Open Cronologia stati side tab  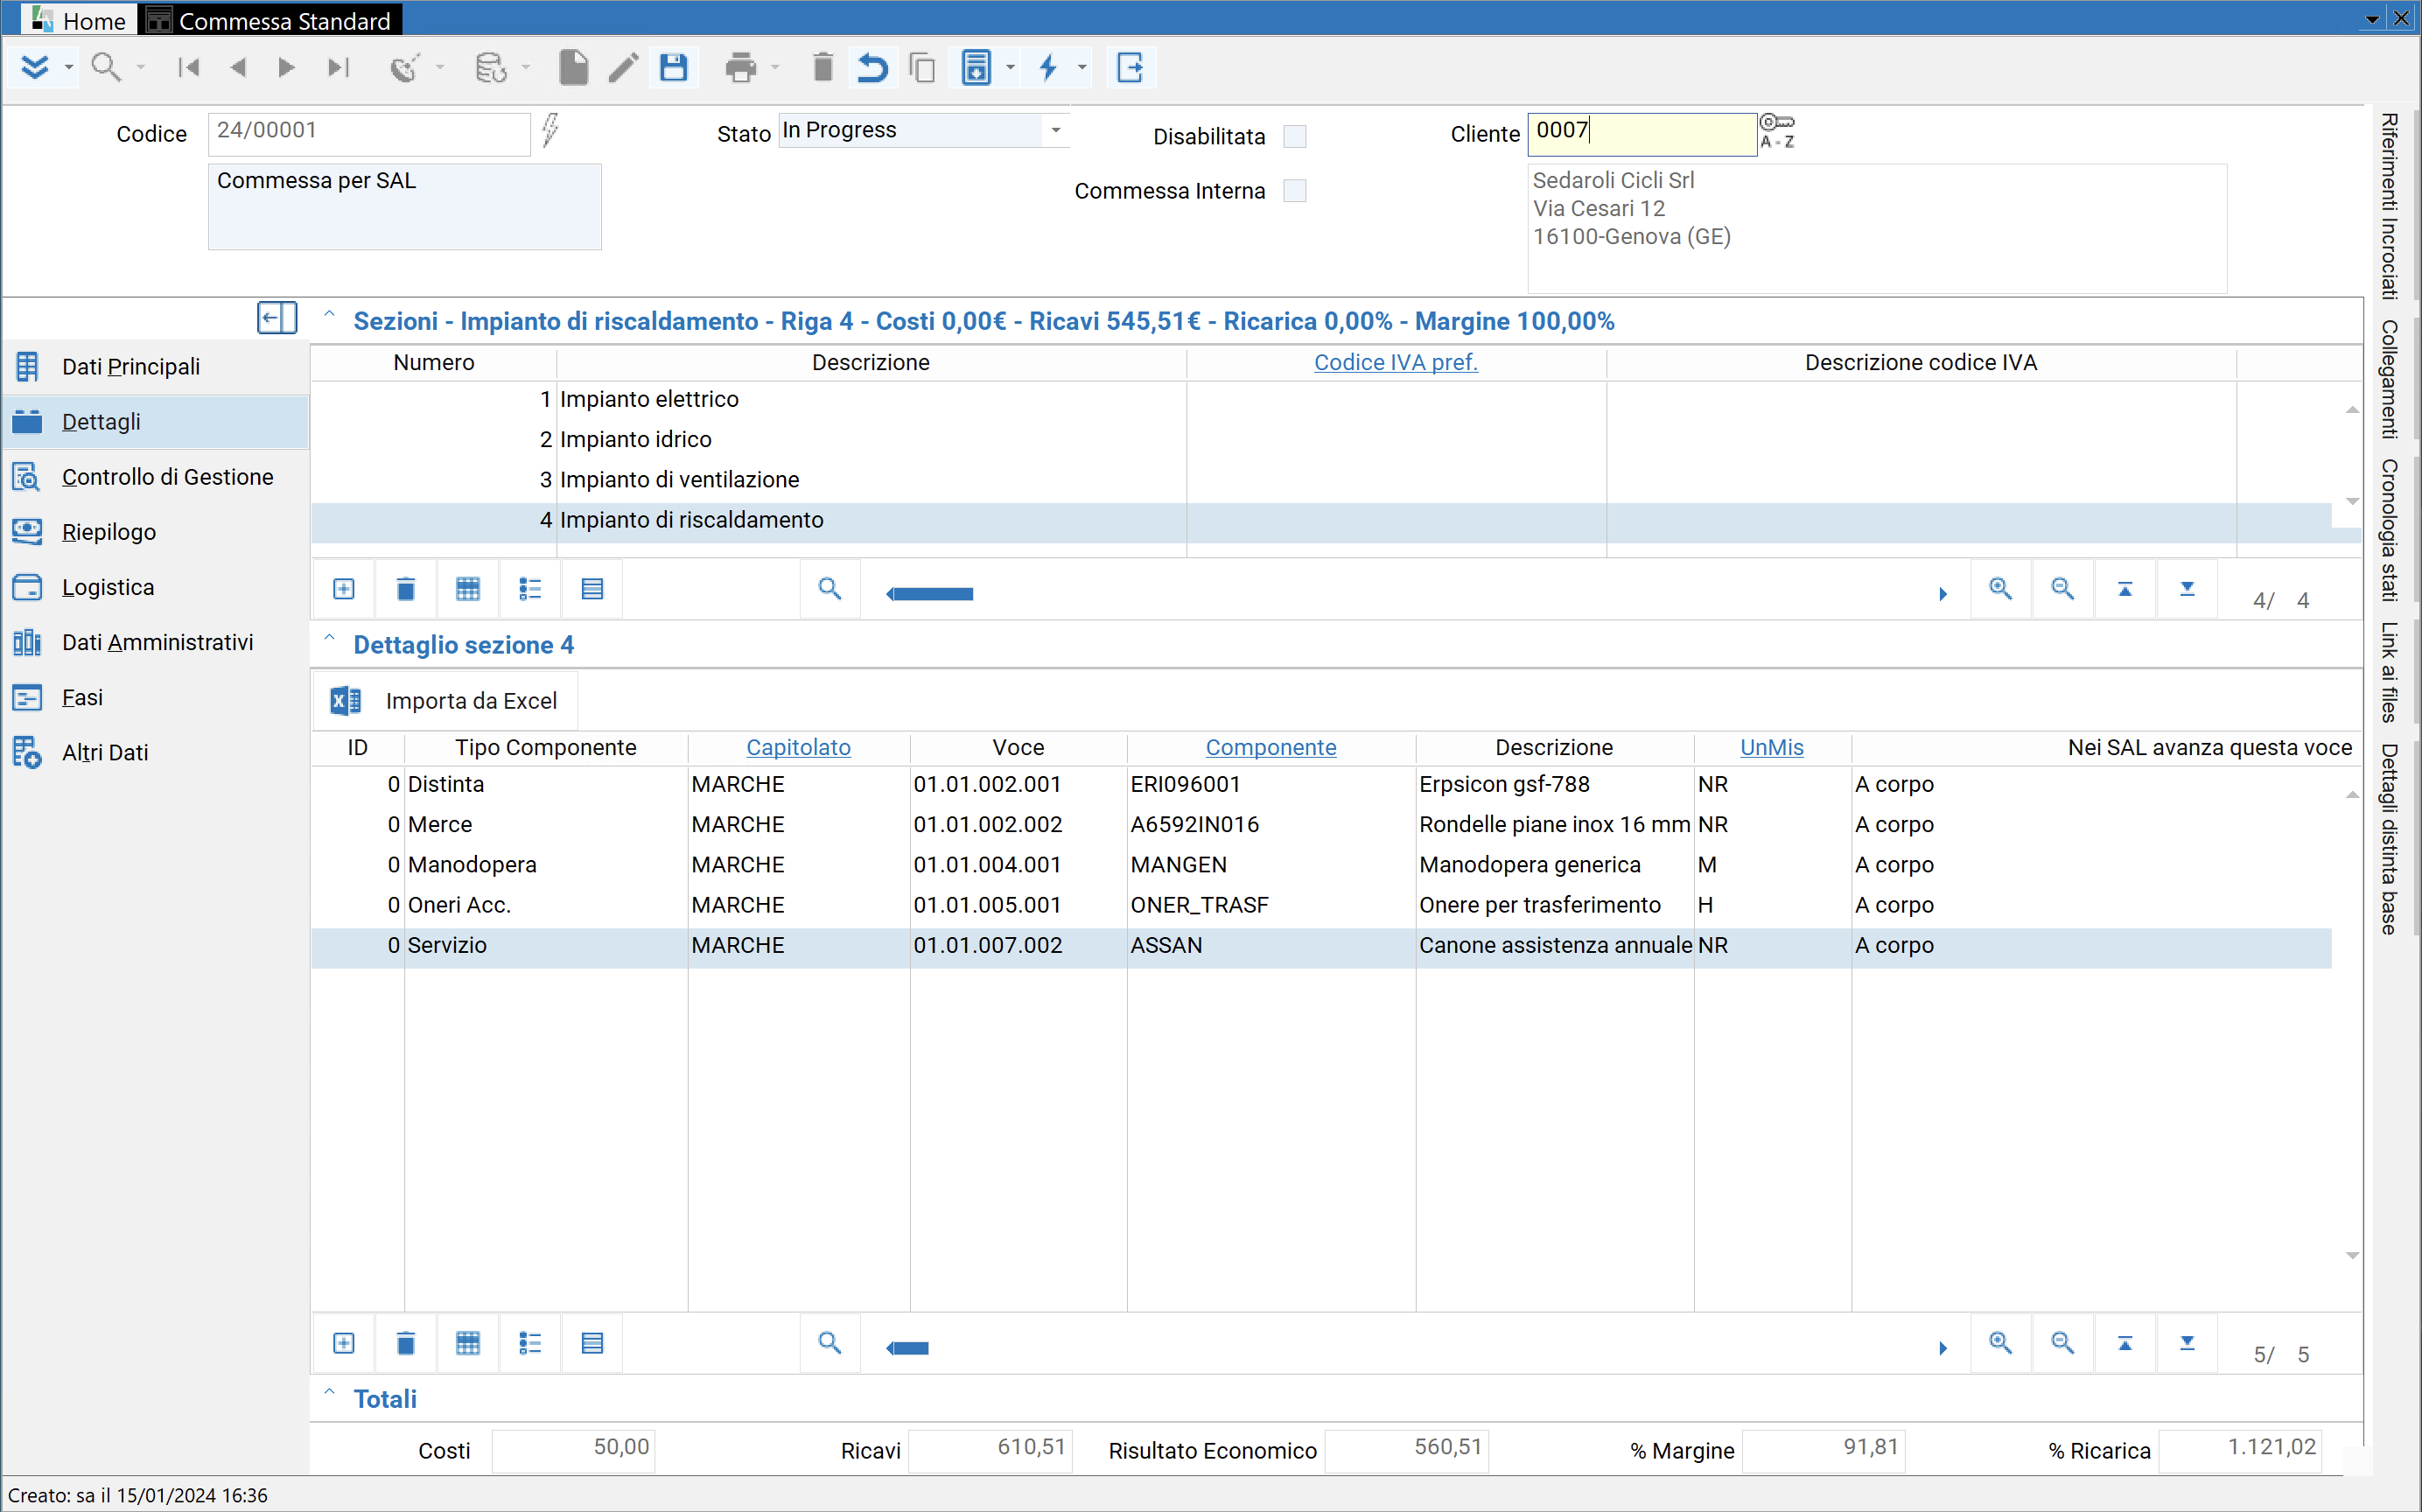click(2389, 529)
